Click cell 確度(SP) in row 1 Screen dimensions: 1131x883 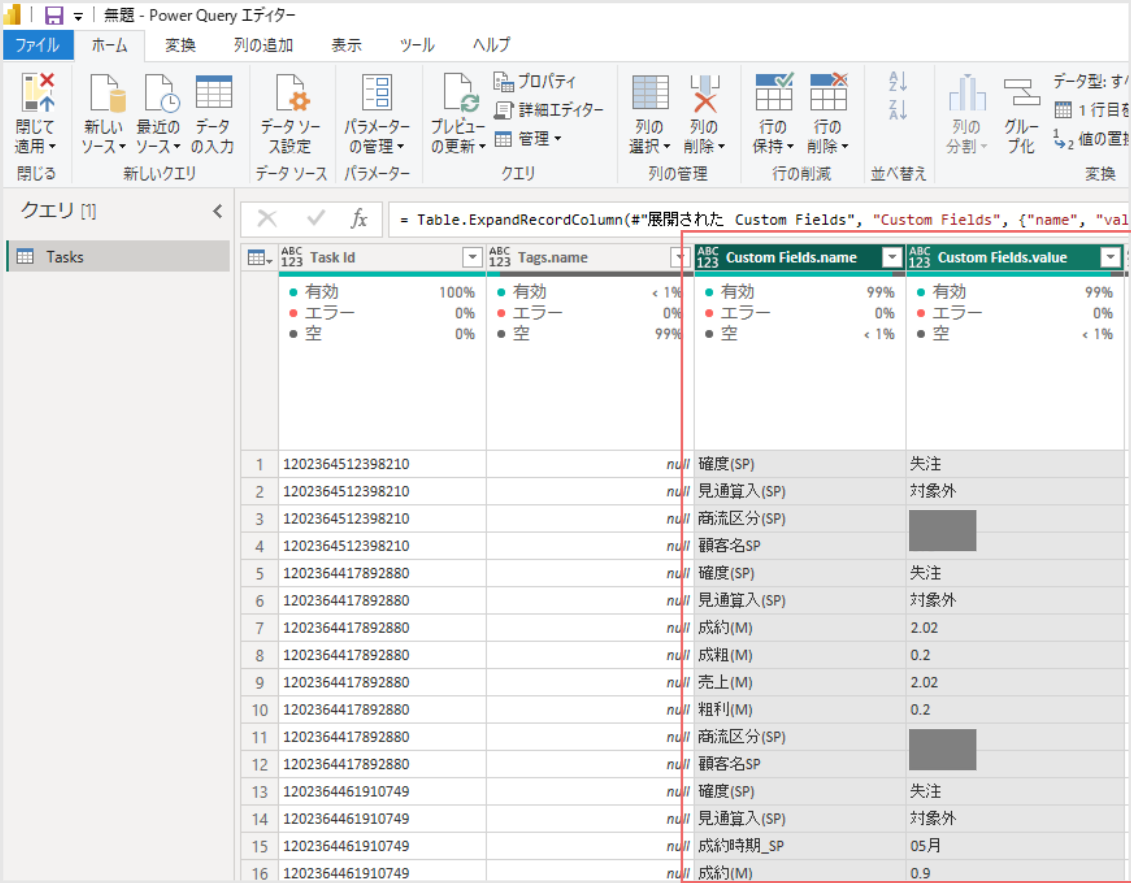[x=799, y=465]
